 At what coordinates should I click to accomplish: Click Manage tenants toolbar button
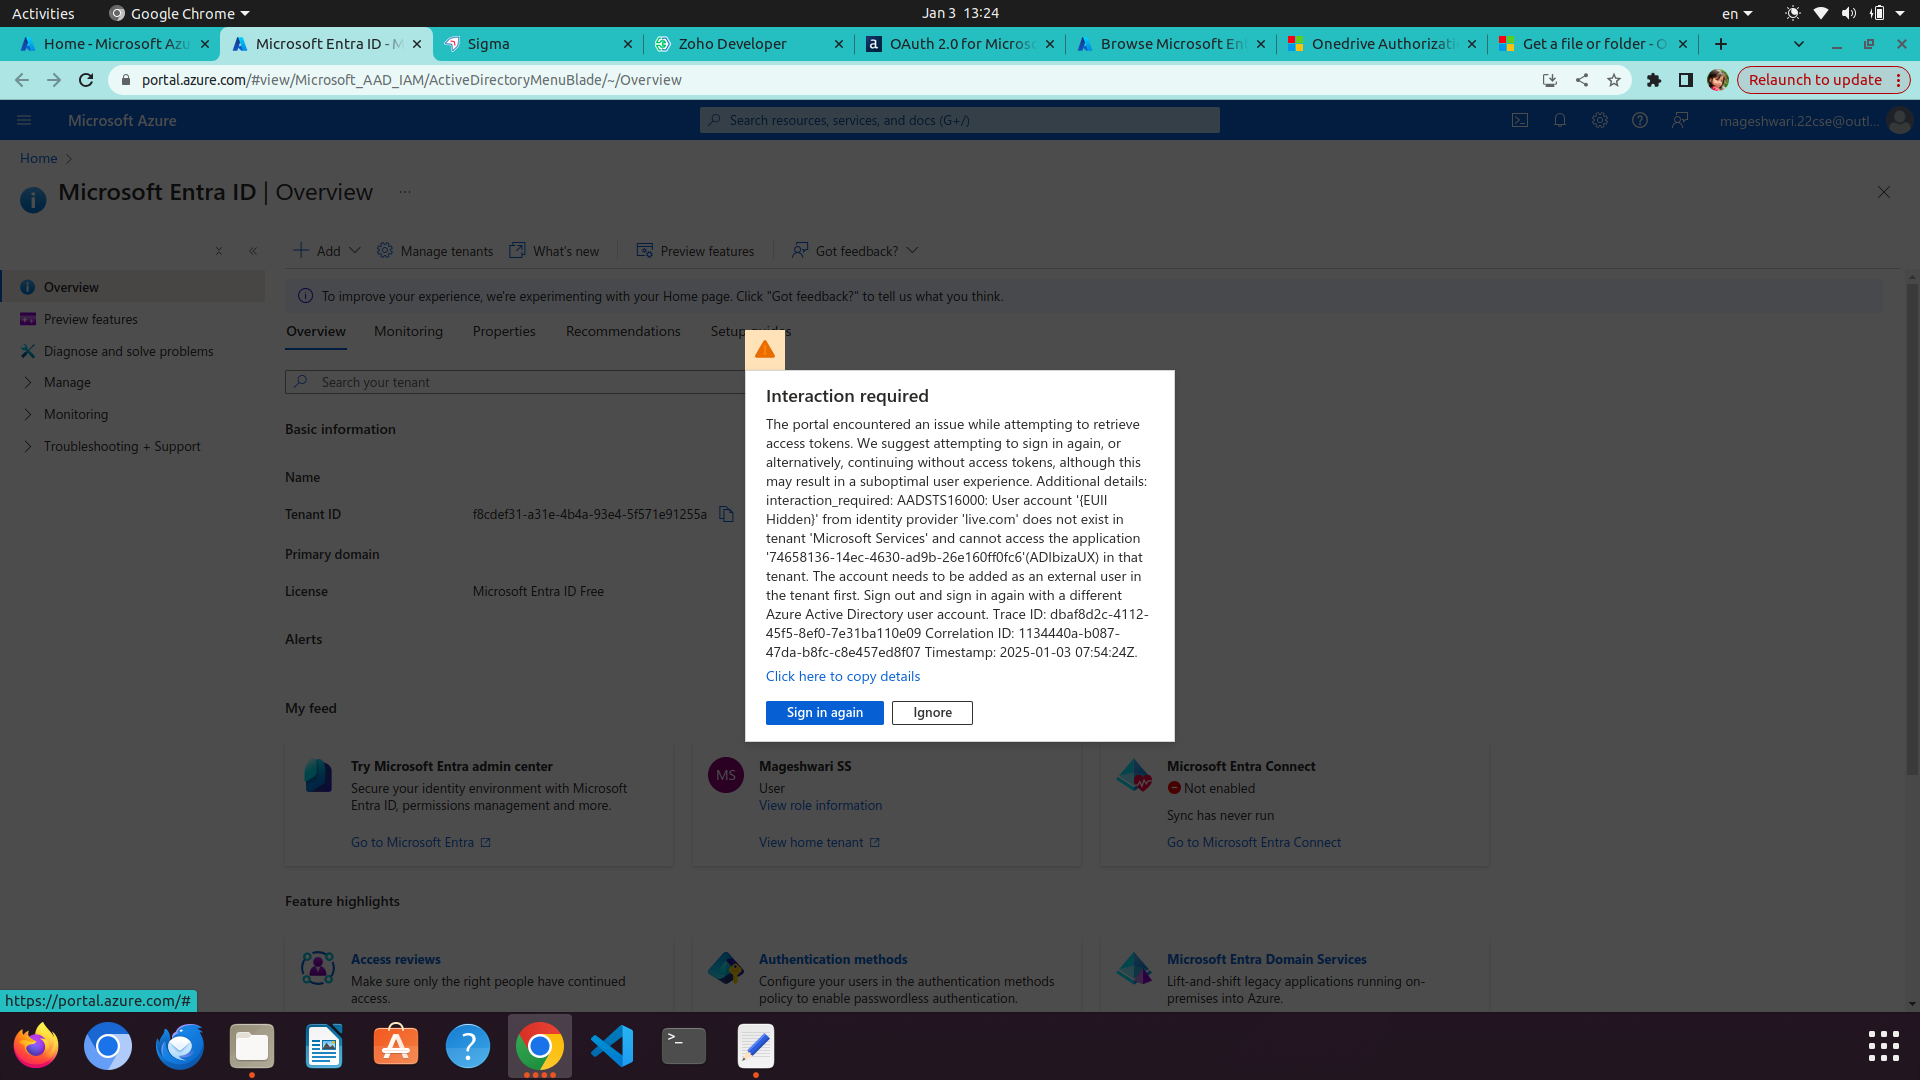435,250
